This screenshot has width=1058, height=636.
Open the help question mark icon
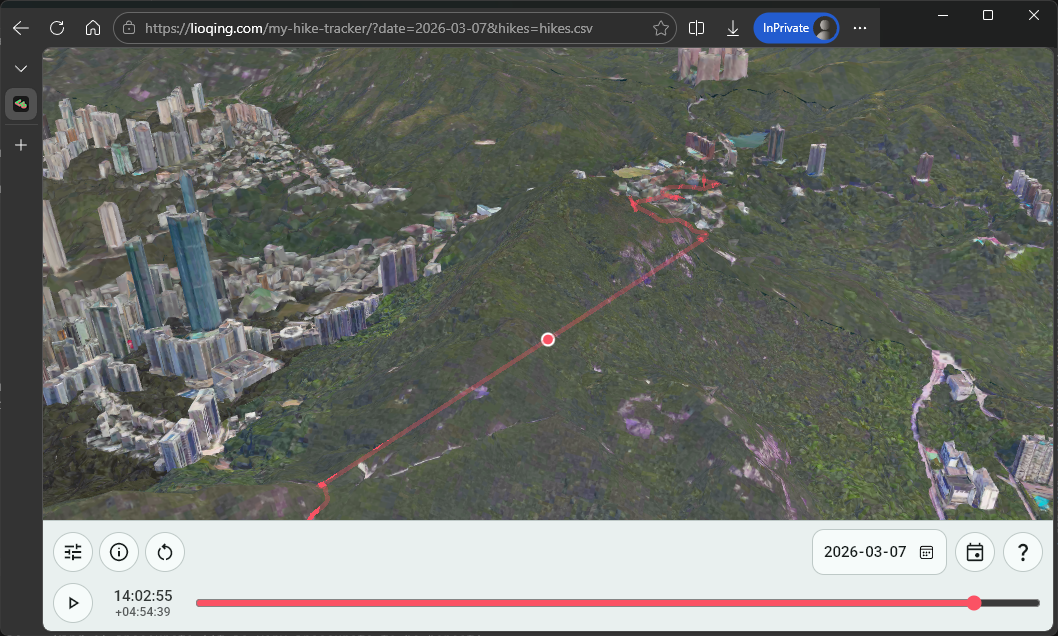click(1022, 552)
